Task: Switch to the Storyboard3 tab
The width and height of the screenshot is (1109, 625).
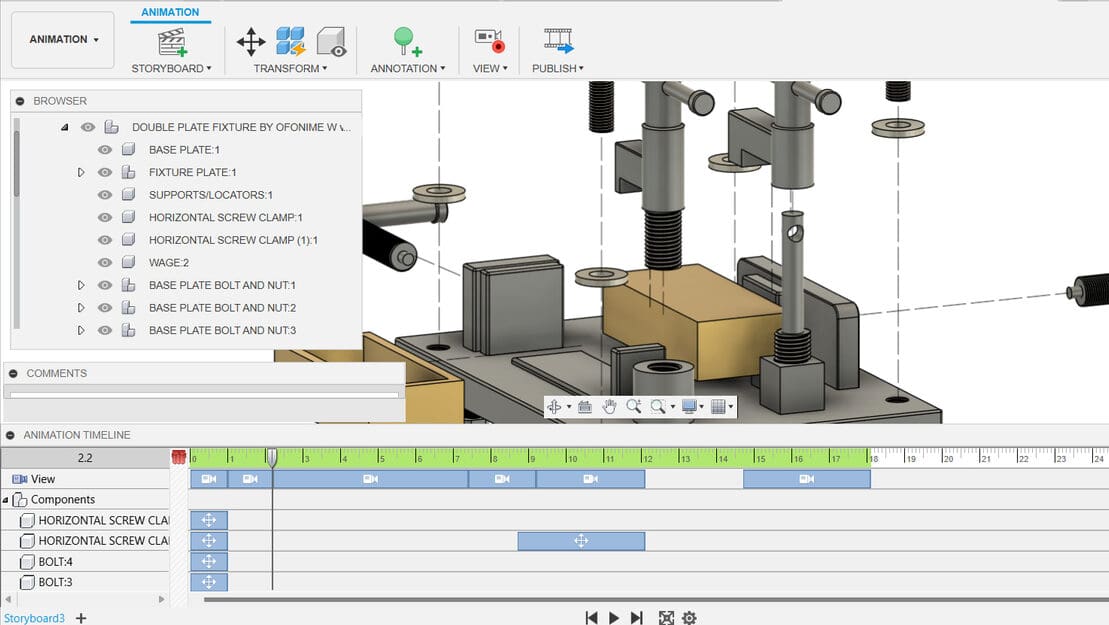Action: pos(33,618)
